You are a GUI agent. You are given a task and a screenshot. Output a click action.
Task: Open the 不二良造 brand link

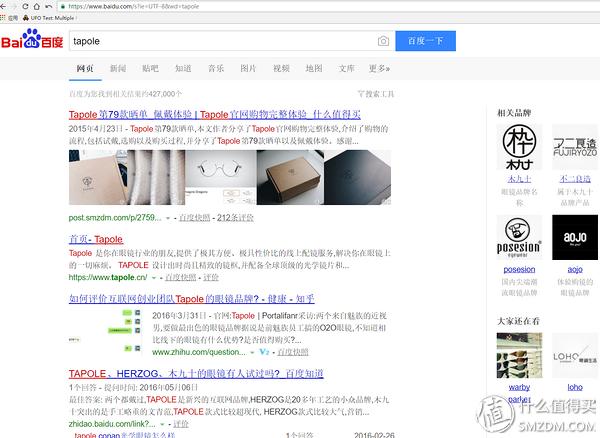point(575,179)
